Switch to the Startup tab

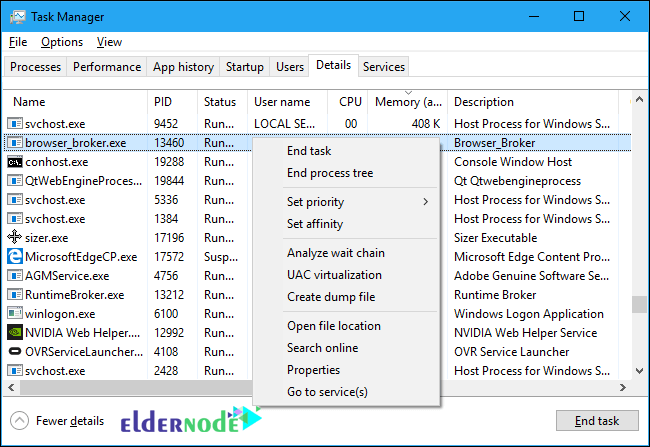click(x=245, y=67)
